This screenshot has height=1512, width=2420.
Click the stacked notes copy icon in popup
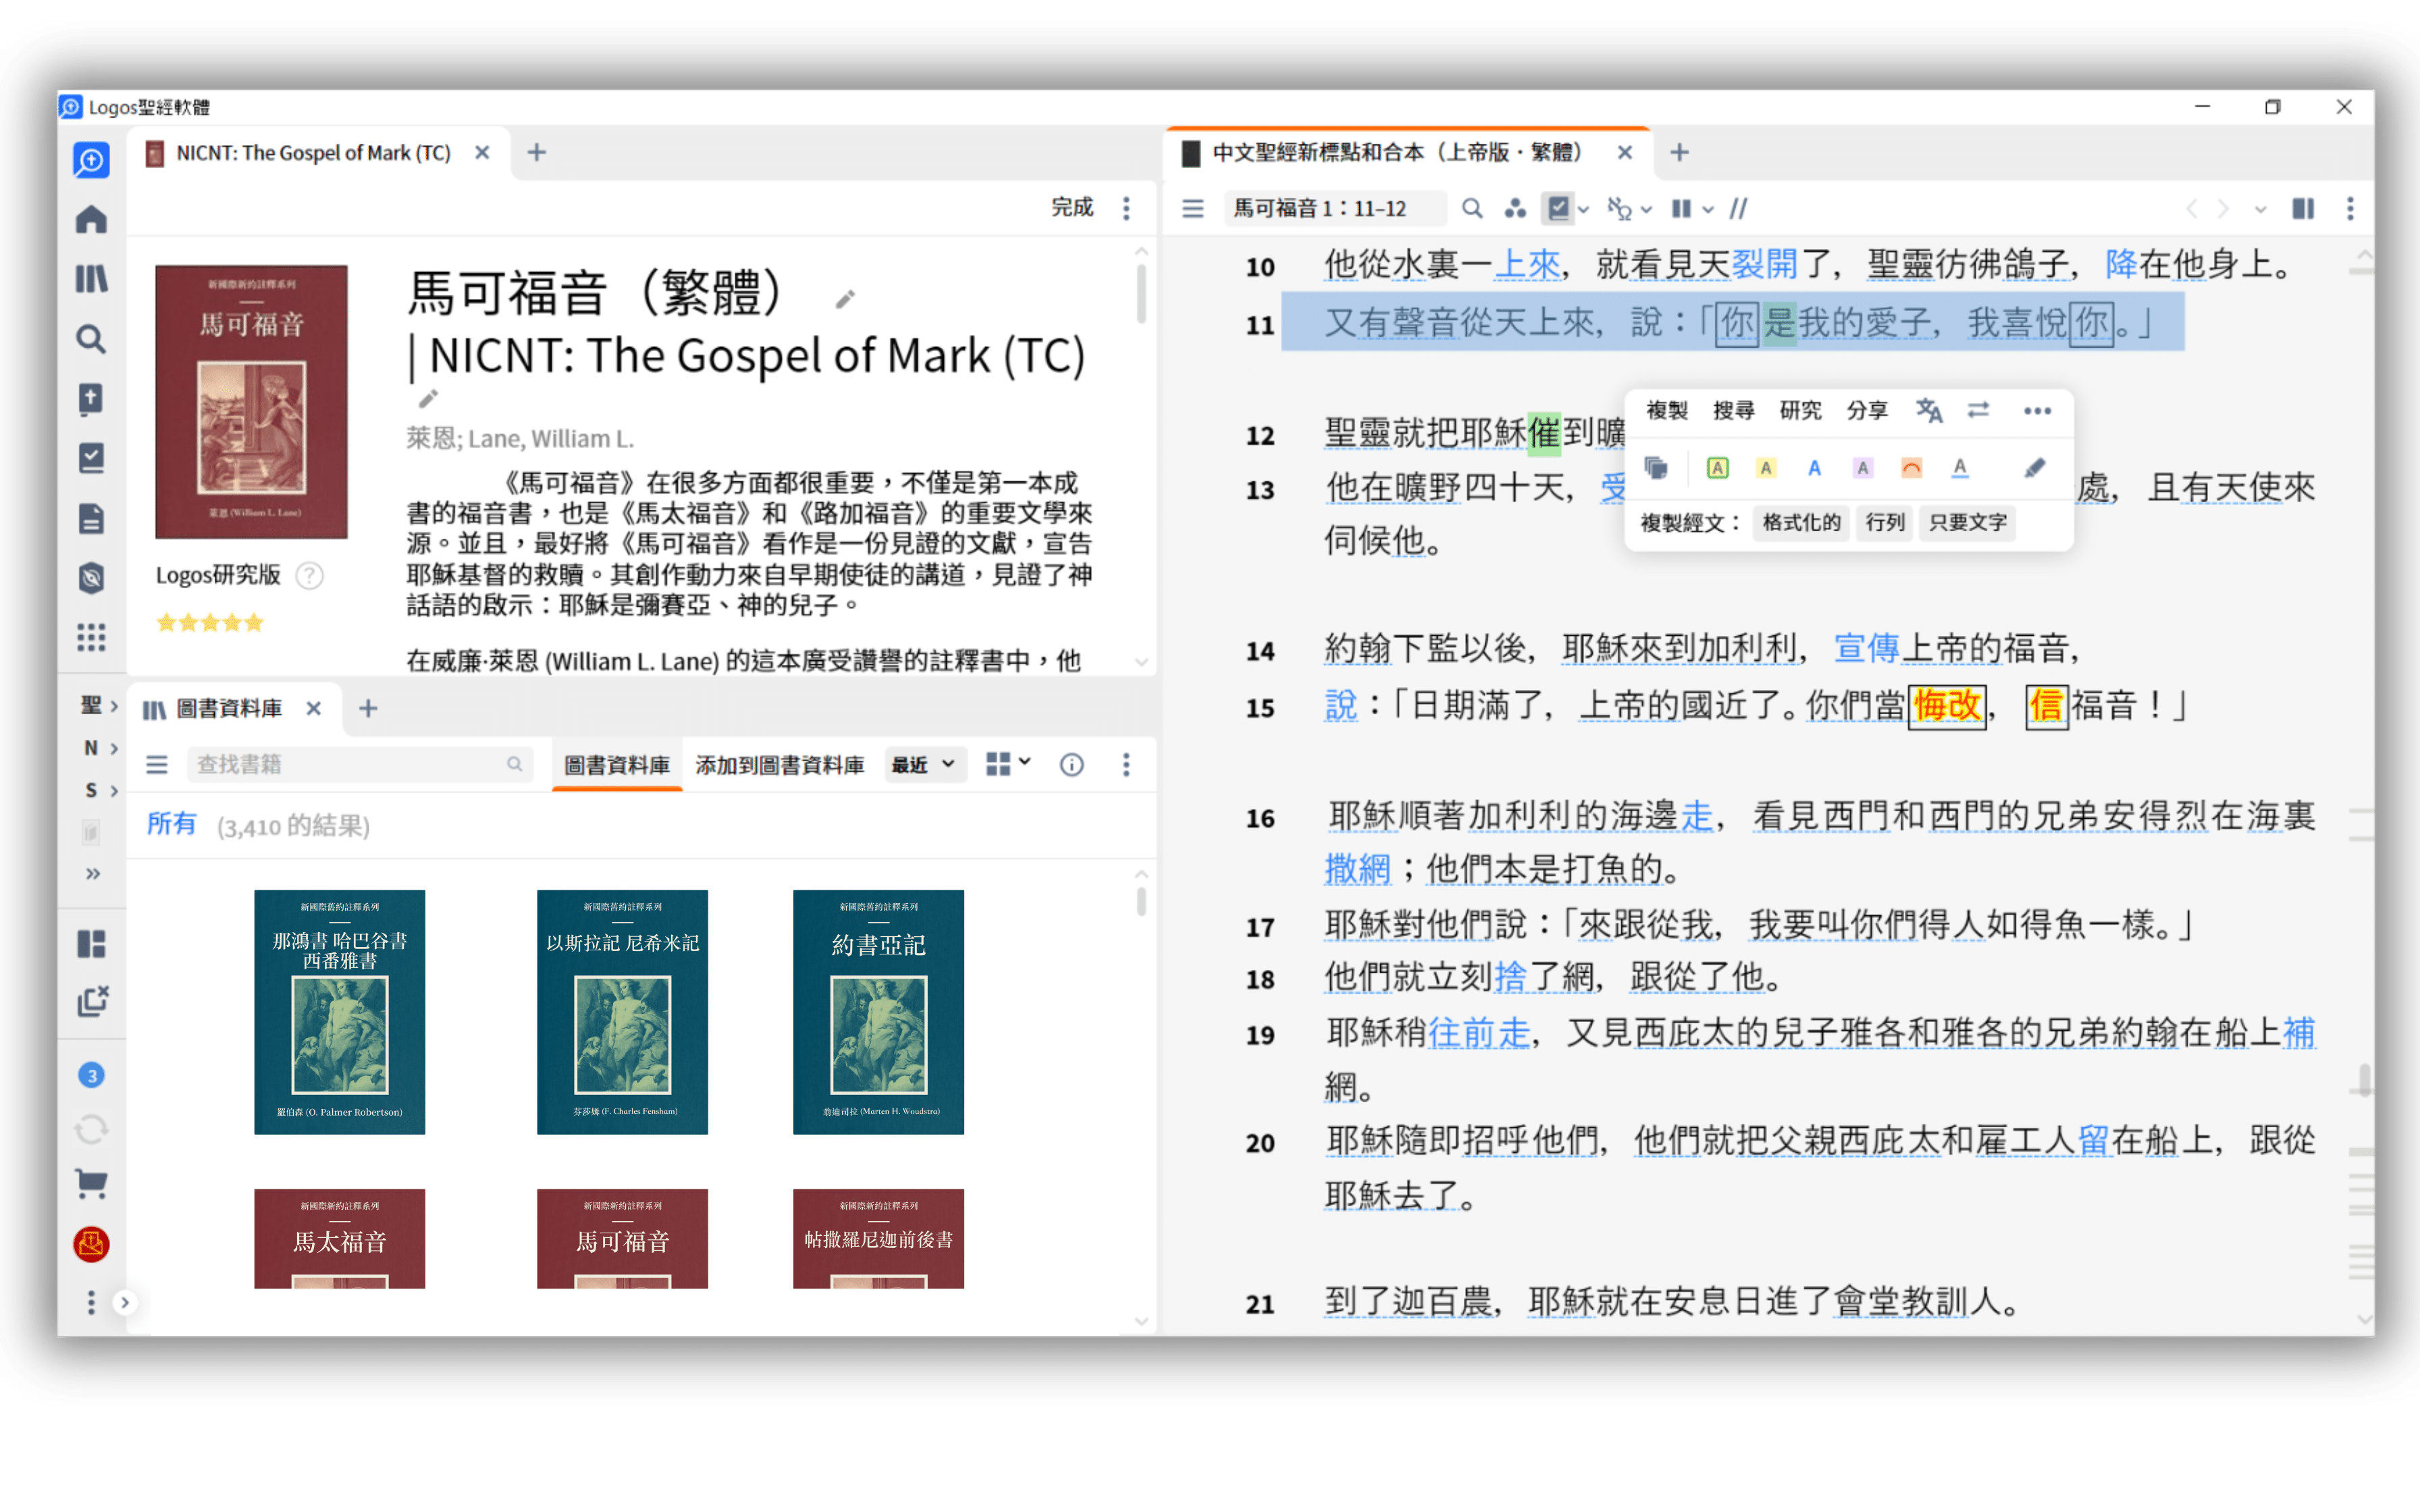click(x=1656, y=467)
